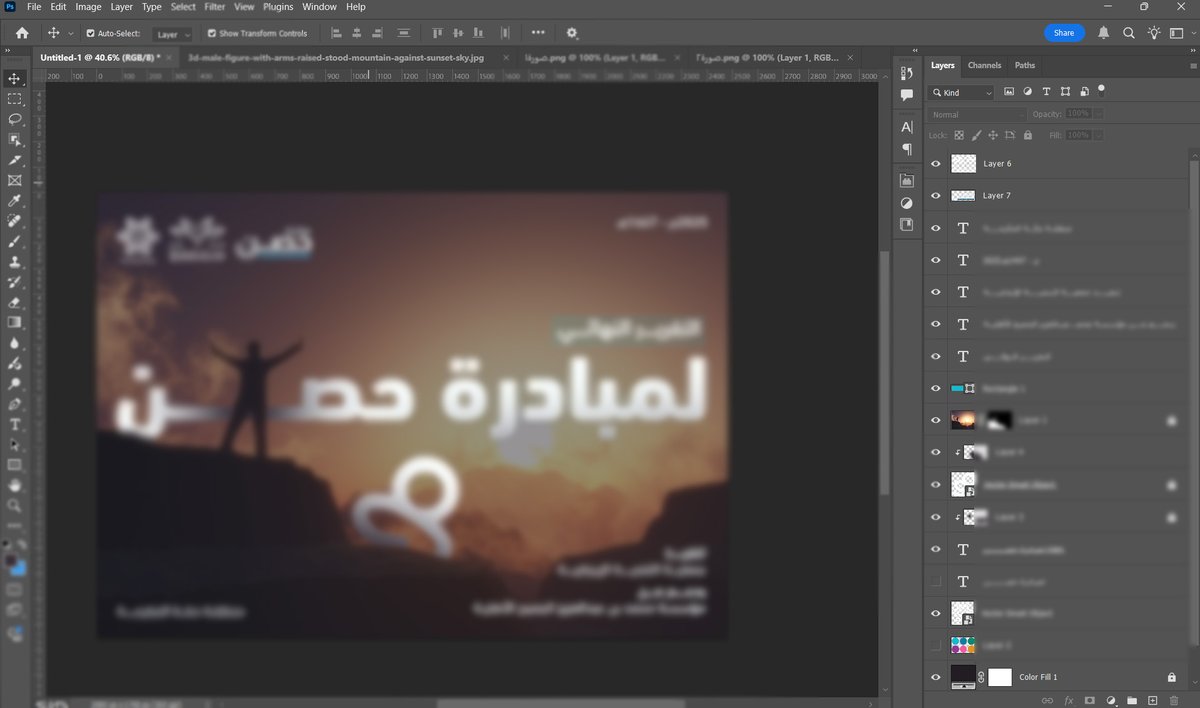This screenshot has height=708, width=1200.
Task: Switch to the Channels tab
Action: pos(984,64)
